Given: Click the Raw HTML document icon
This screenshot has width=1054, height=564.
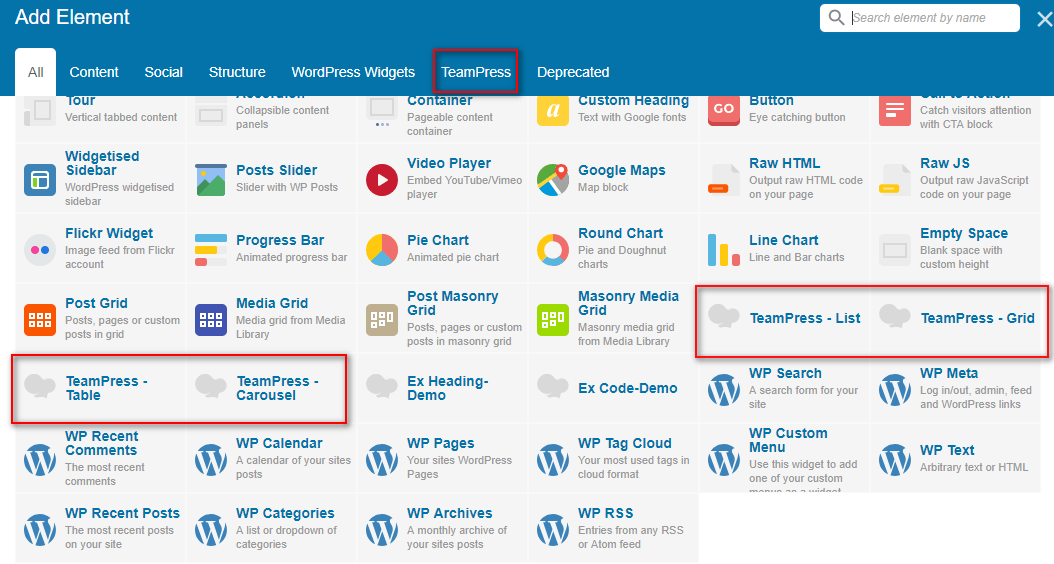Looking at the screenshot, I should [x=724, y=179].
